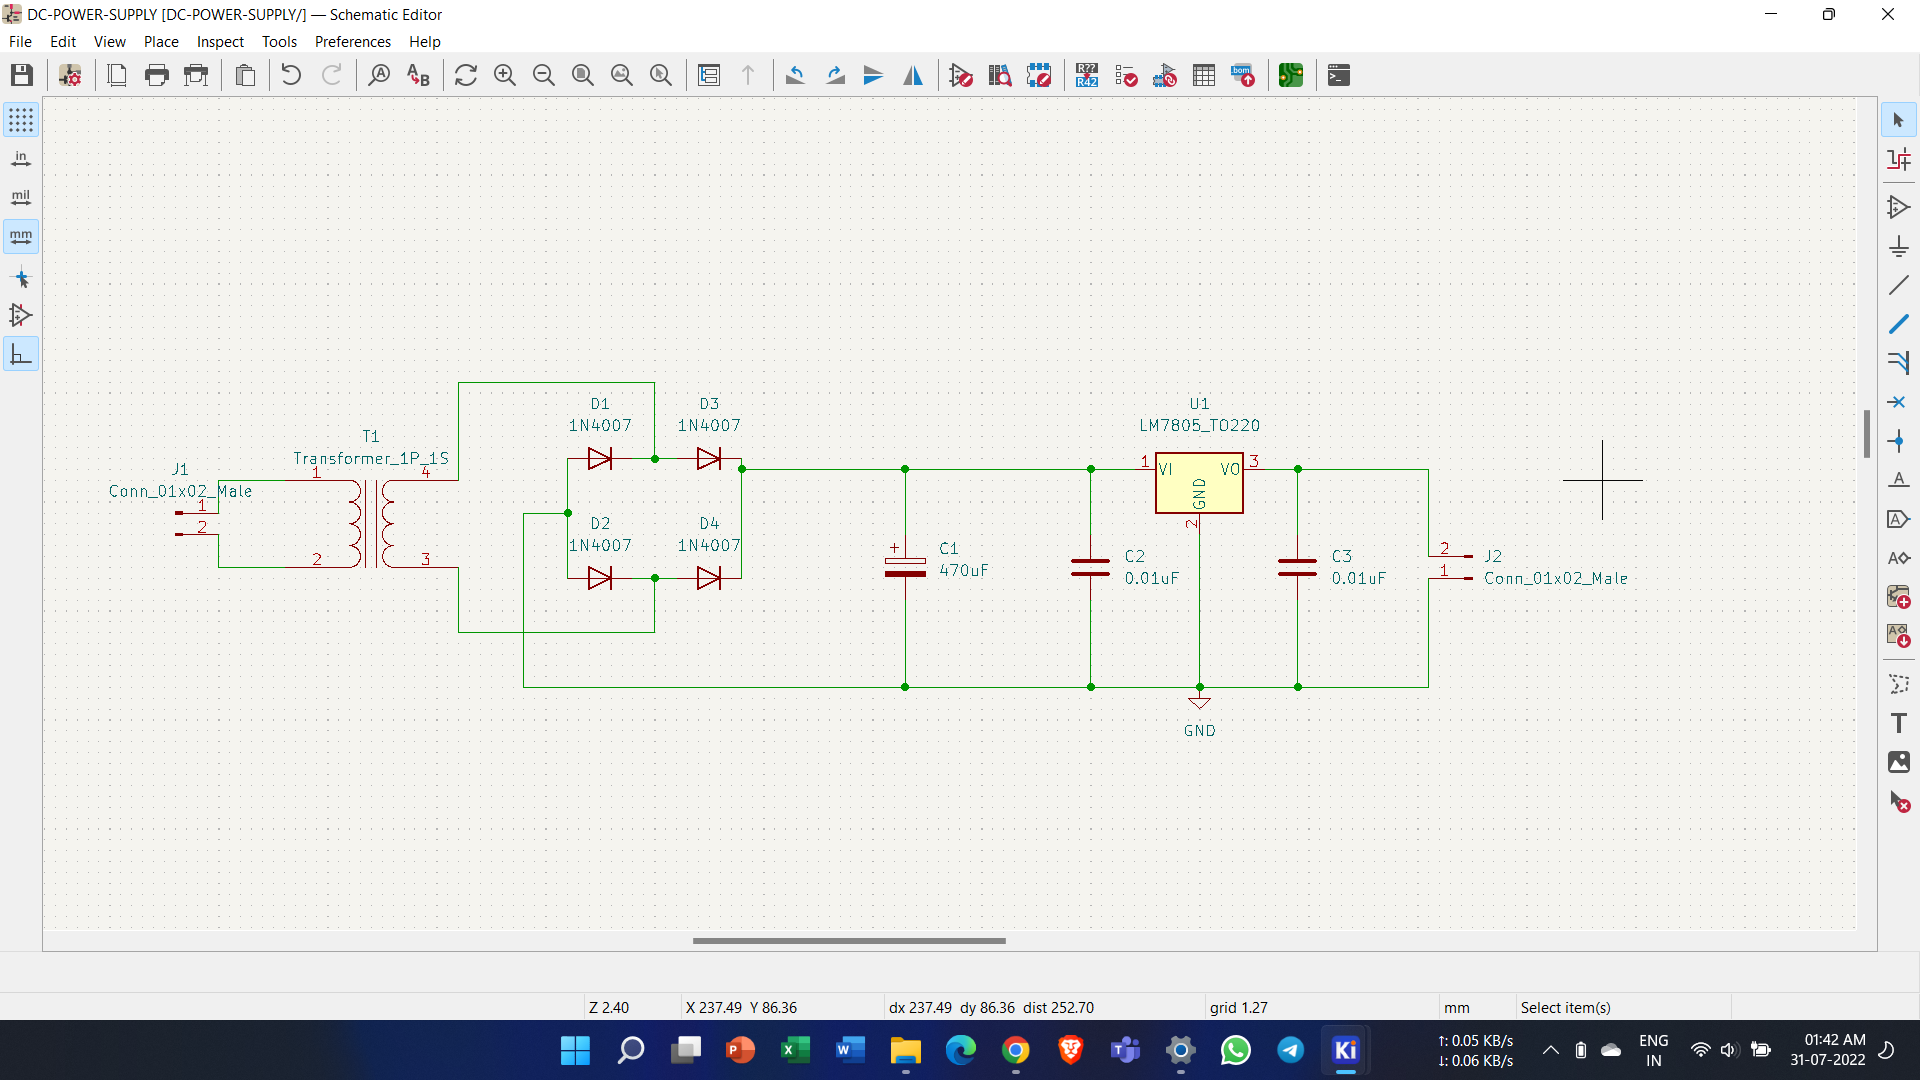Toggle the grid display
The width and height of the screenshot is (1920, 1080).
coord(20,120)
